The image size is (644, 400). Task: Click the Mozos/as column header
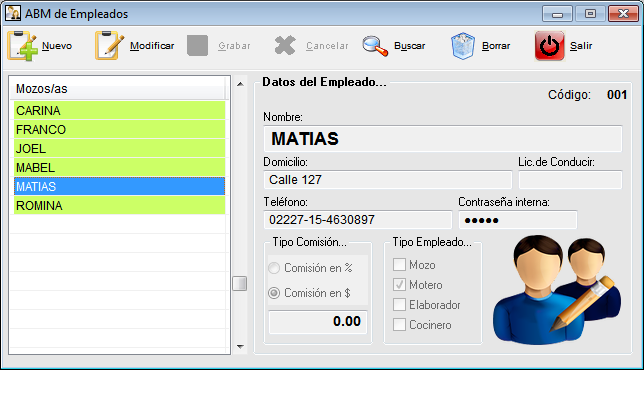(x=118, y=88)
